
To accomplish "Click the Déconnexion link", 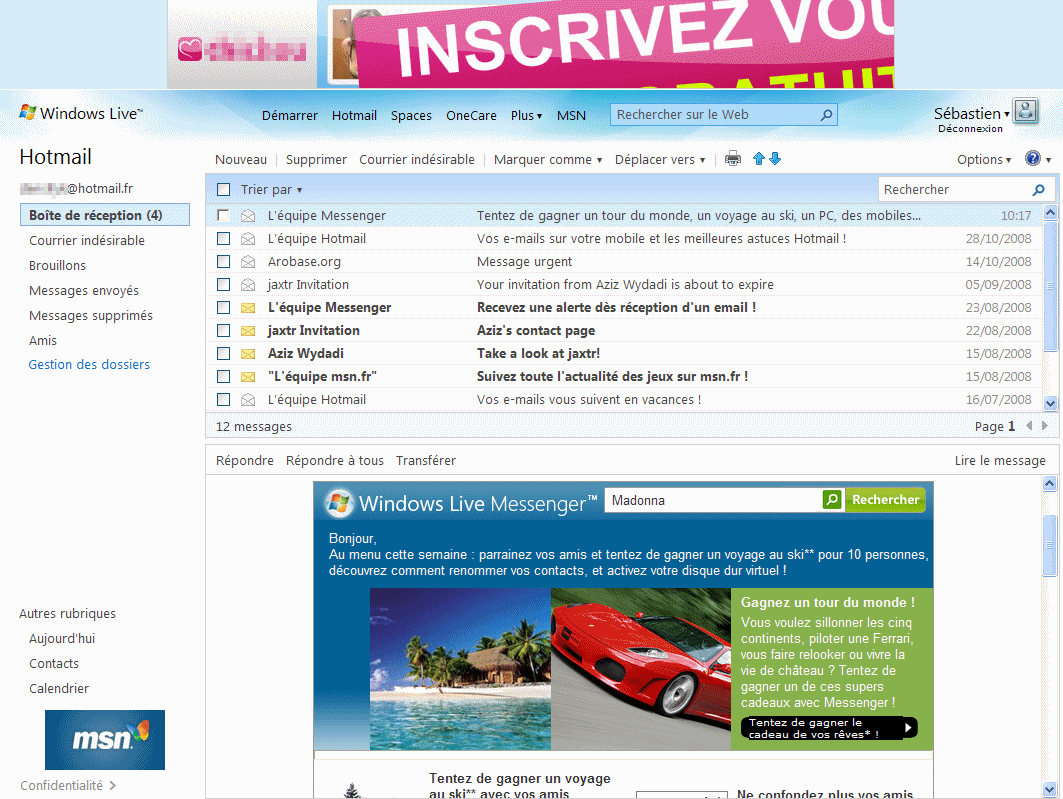I will point(970,129).
